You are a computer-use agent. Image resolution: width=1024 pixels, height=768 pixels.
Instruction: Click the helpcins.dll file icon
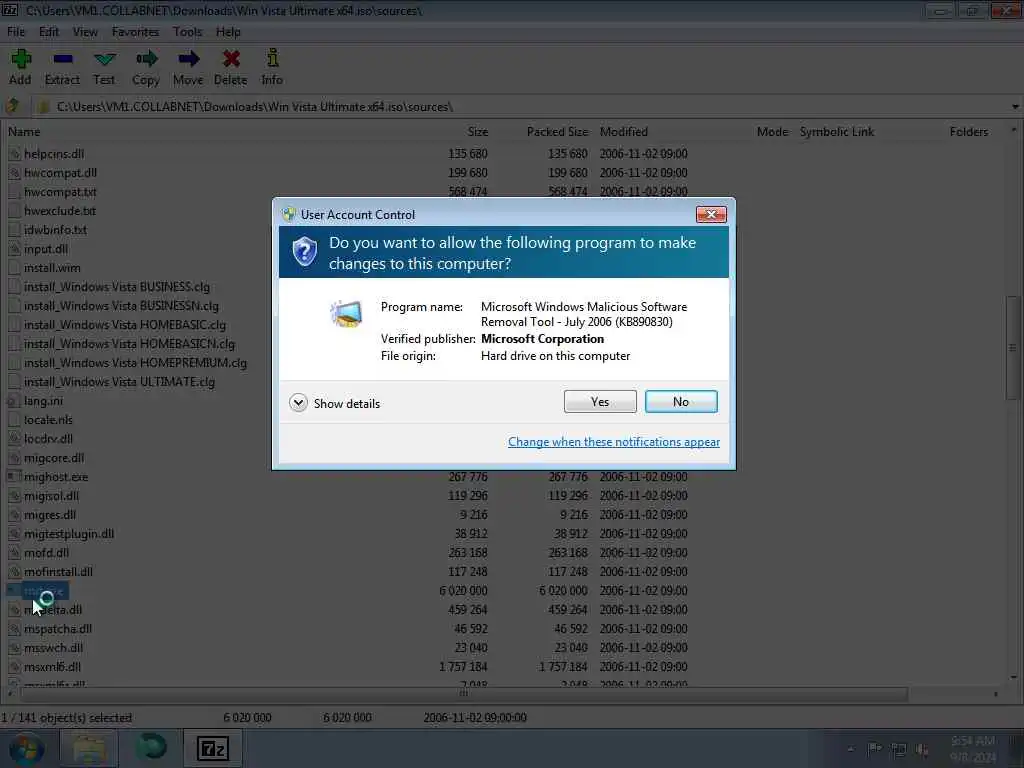14,154
